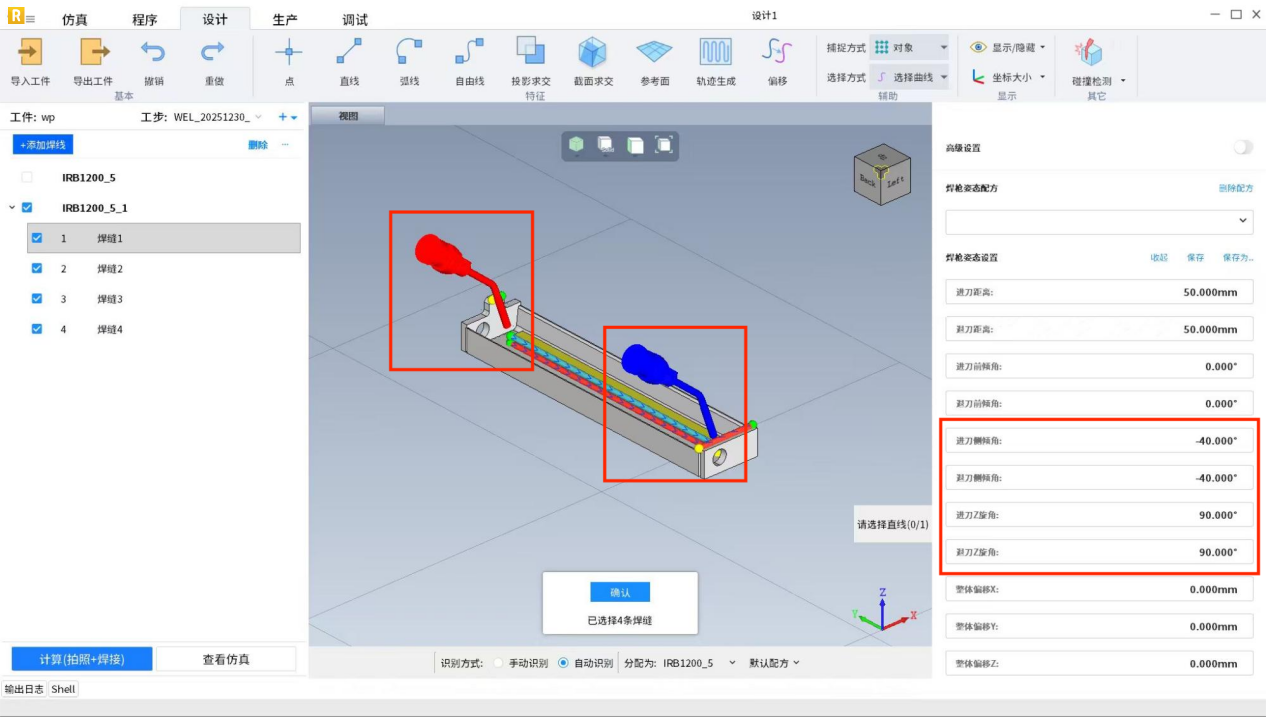
Task: Collapse the IRB1200_5_1 tree node
Action: (x=12, y=208)
